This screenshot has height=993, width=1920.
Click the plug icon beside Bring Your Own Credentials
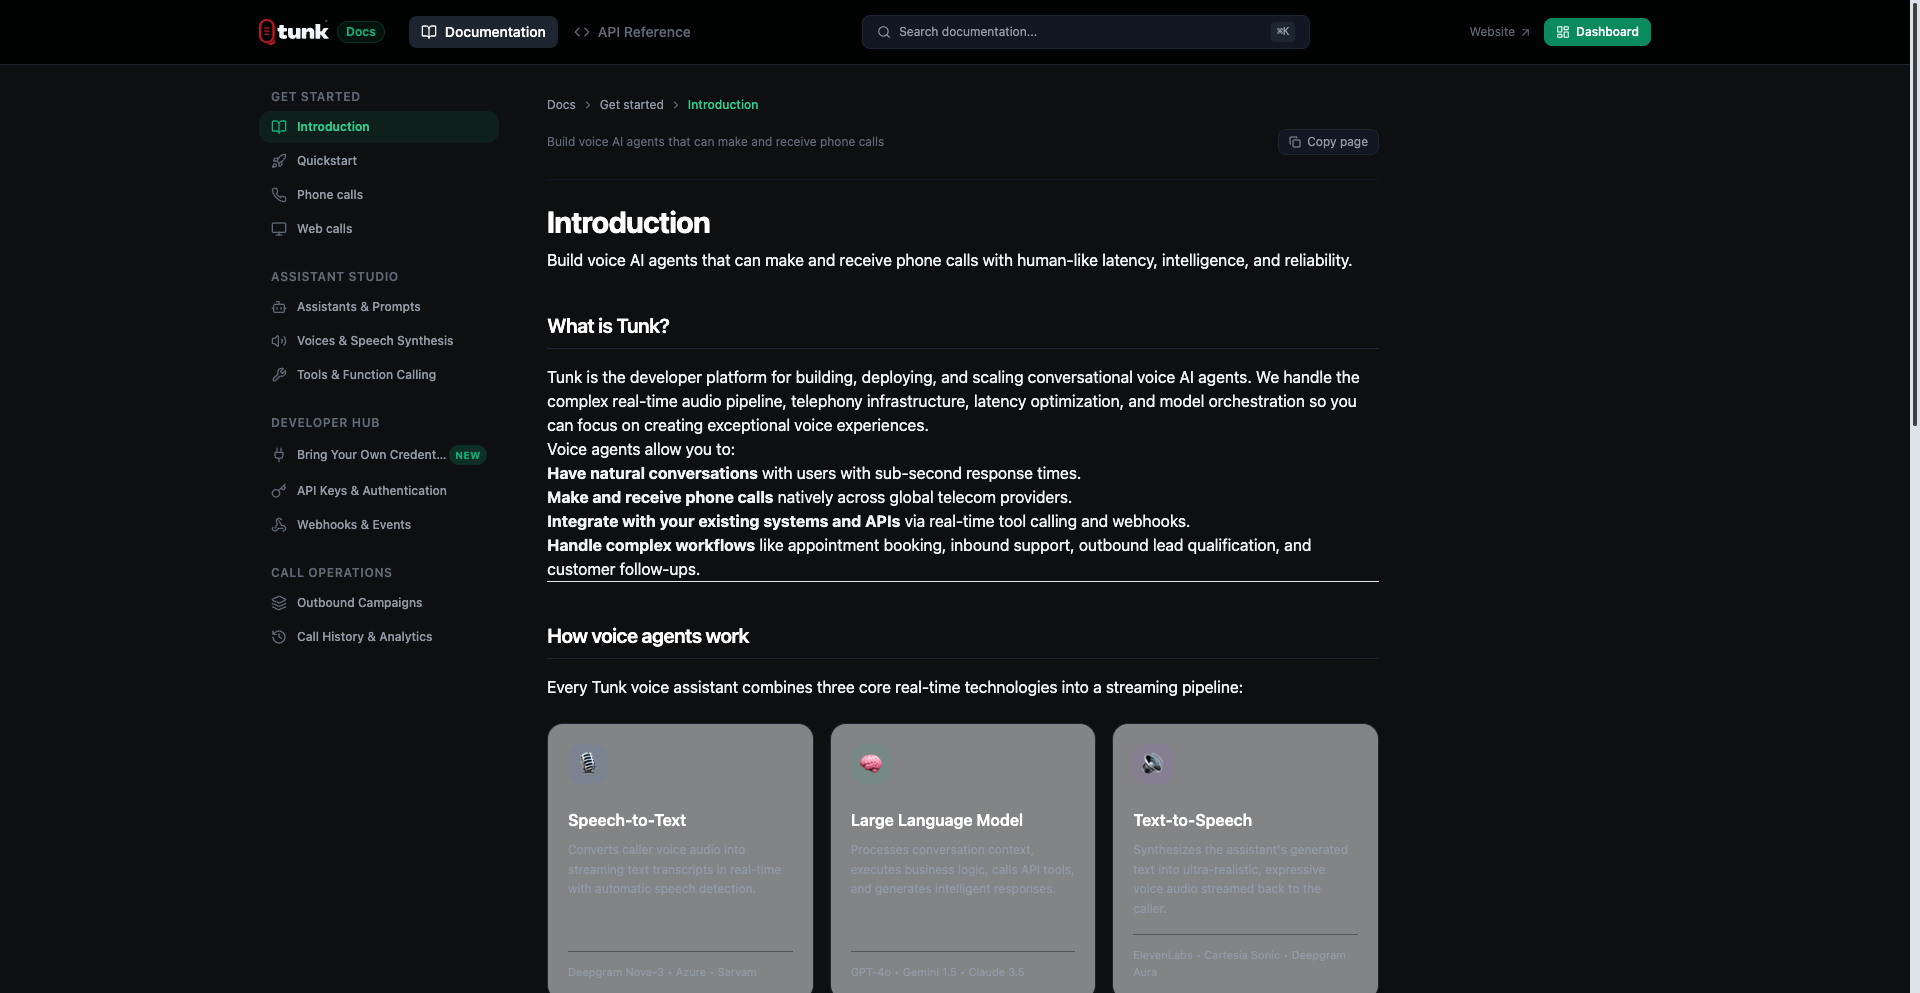point(279,455)
